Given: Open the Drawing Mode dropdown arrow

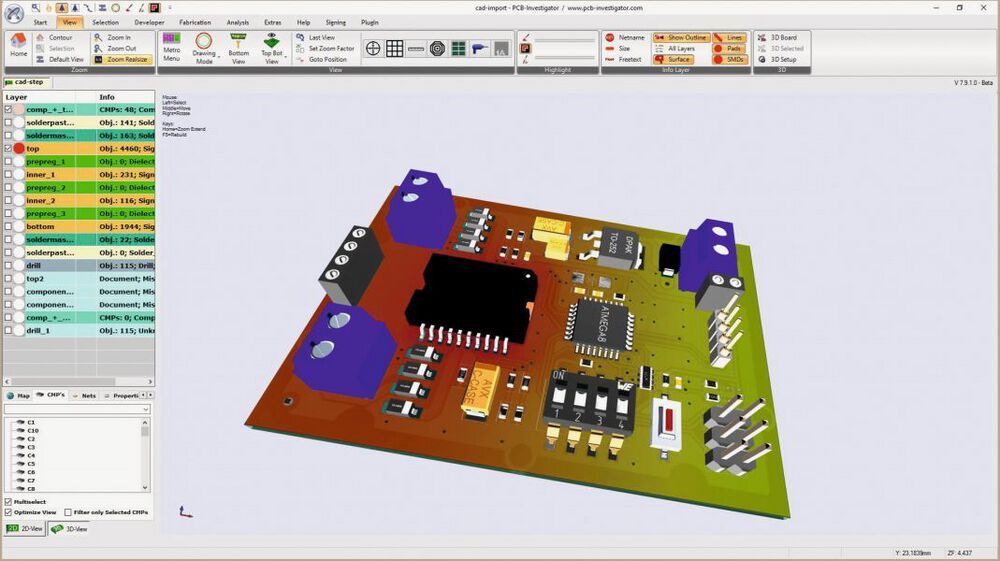Looking at the screenshot, I should point(219,59).
